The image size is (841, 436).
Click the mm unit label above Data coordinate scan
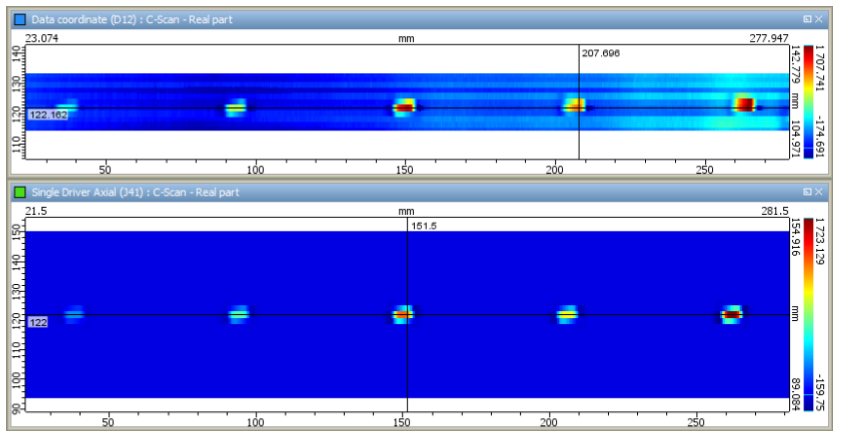[x=406, y=39]
